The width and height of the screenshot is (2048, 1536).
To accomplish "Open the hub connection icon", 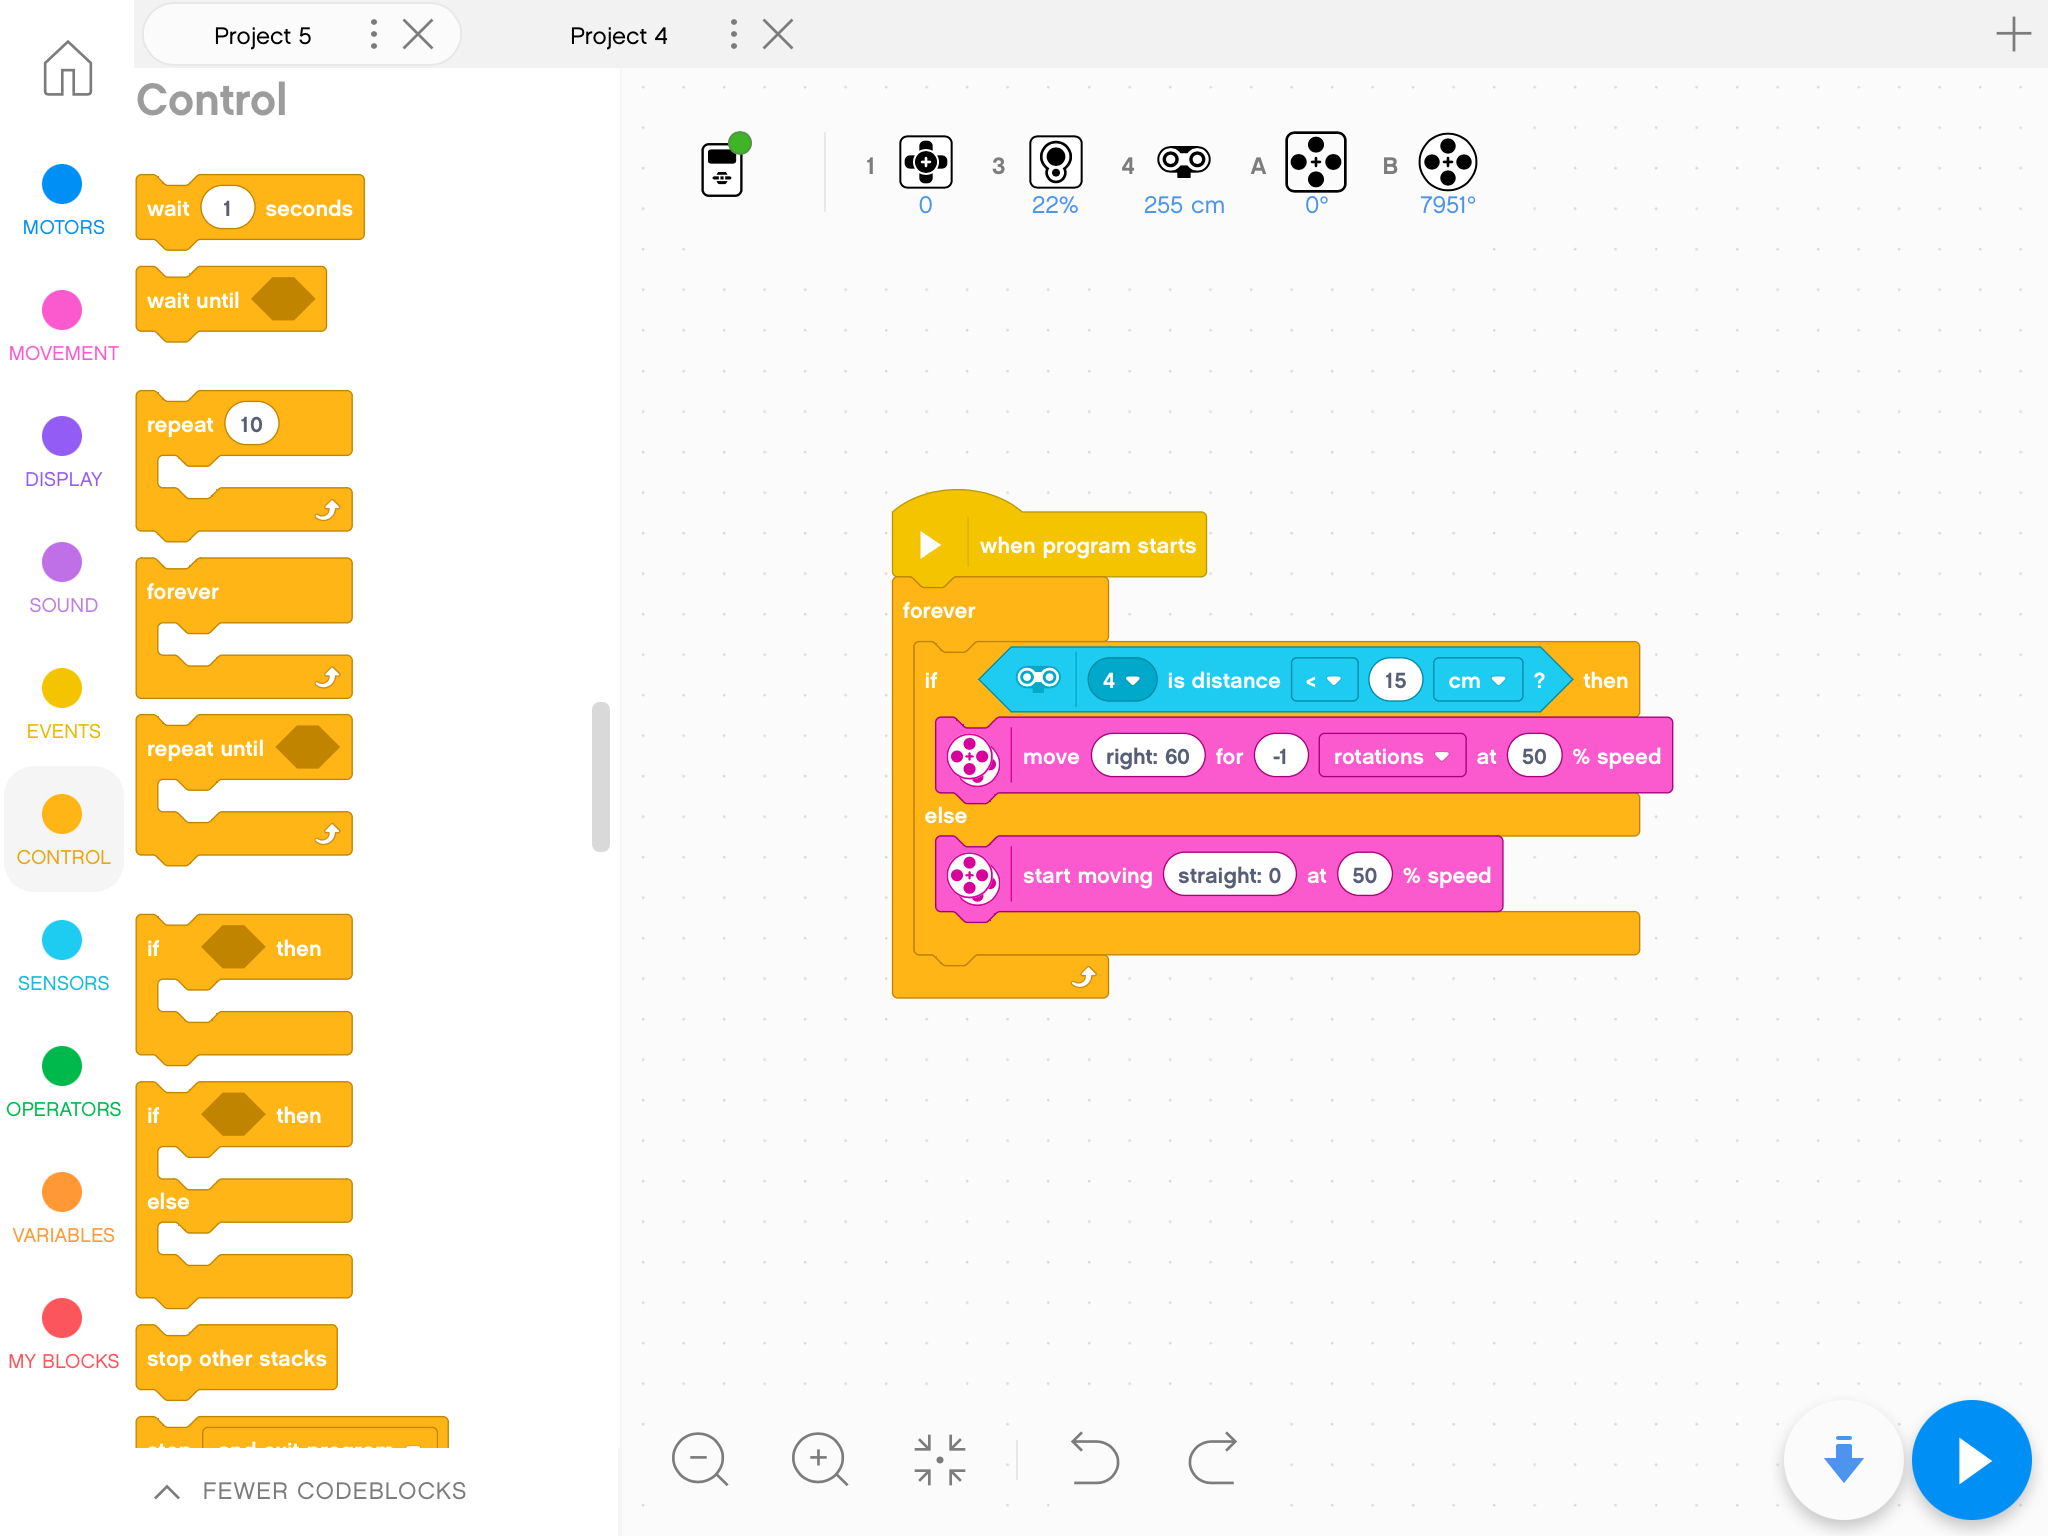I will click(x=723, y=167).
